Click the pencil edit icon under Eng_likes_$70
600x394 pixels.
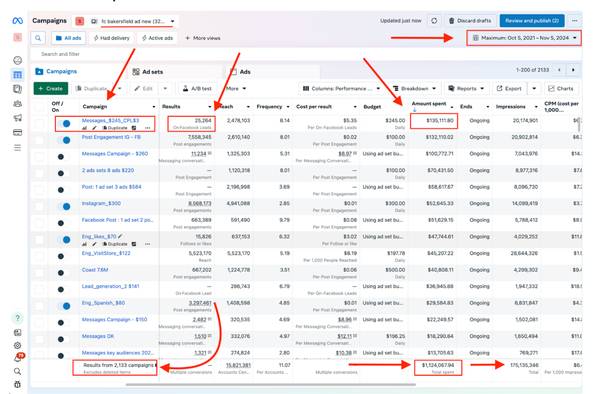click(x=94, y=244)
